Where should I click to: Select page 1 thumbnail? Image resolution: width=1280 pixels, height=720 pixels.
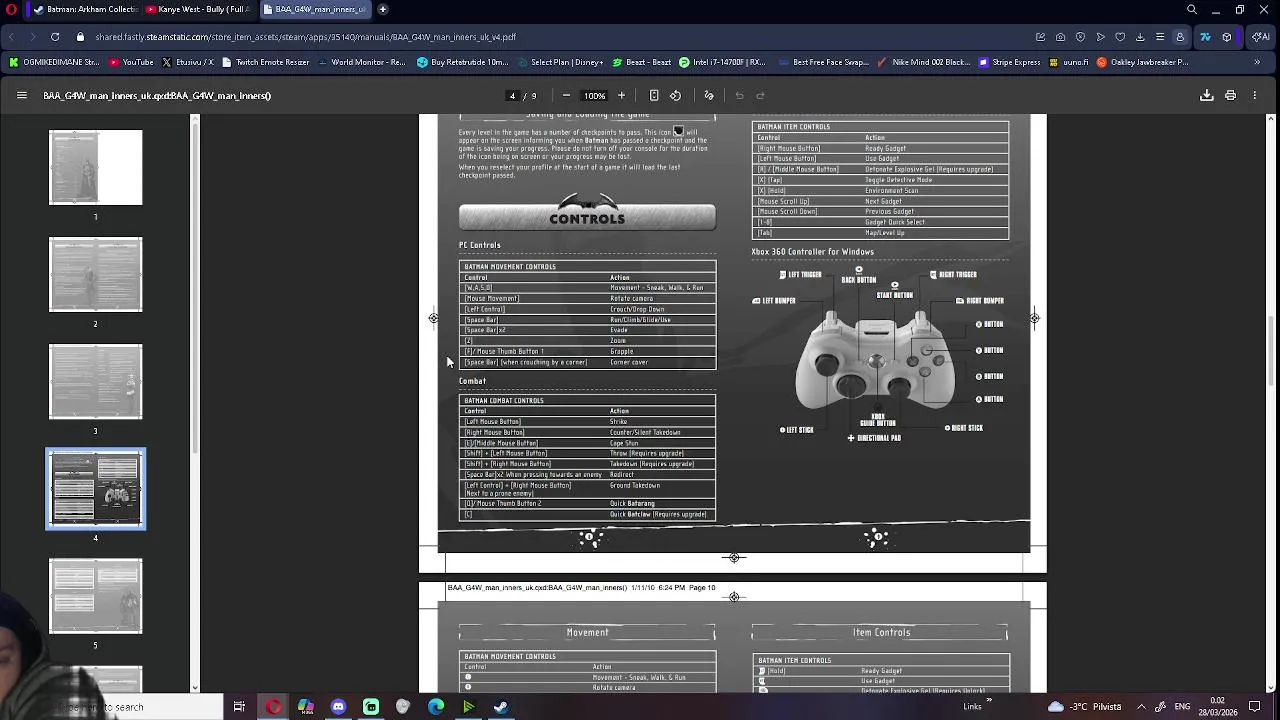pyautogui.click(x=96, y=168)
